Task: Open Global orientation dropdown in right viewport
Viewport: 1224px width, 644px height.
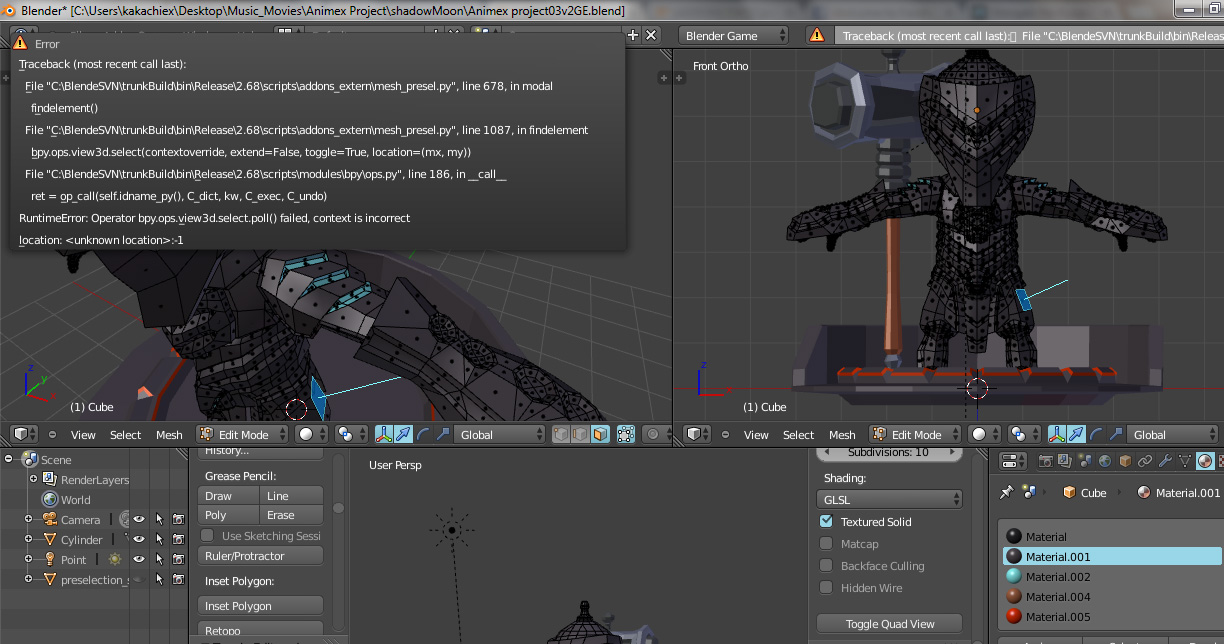Action: pos(1171,434)
